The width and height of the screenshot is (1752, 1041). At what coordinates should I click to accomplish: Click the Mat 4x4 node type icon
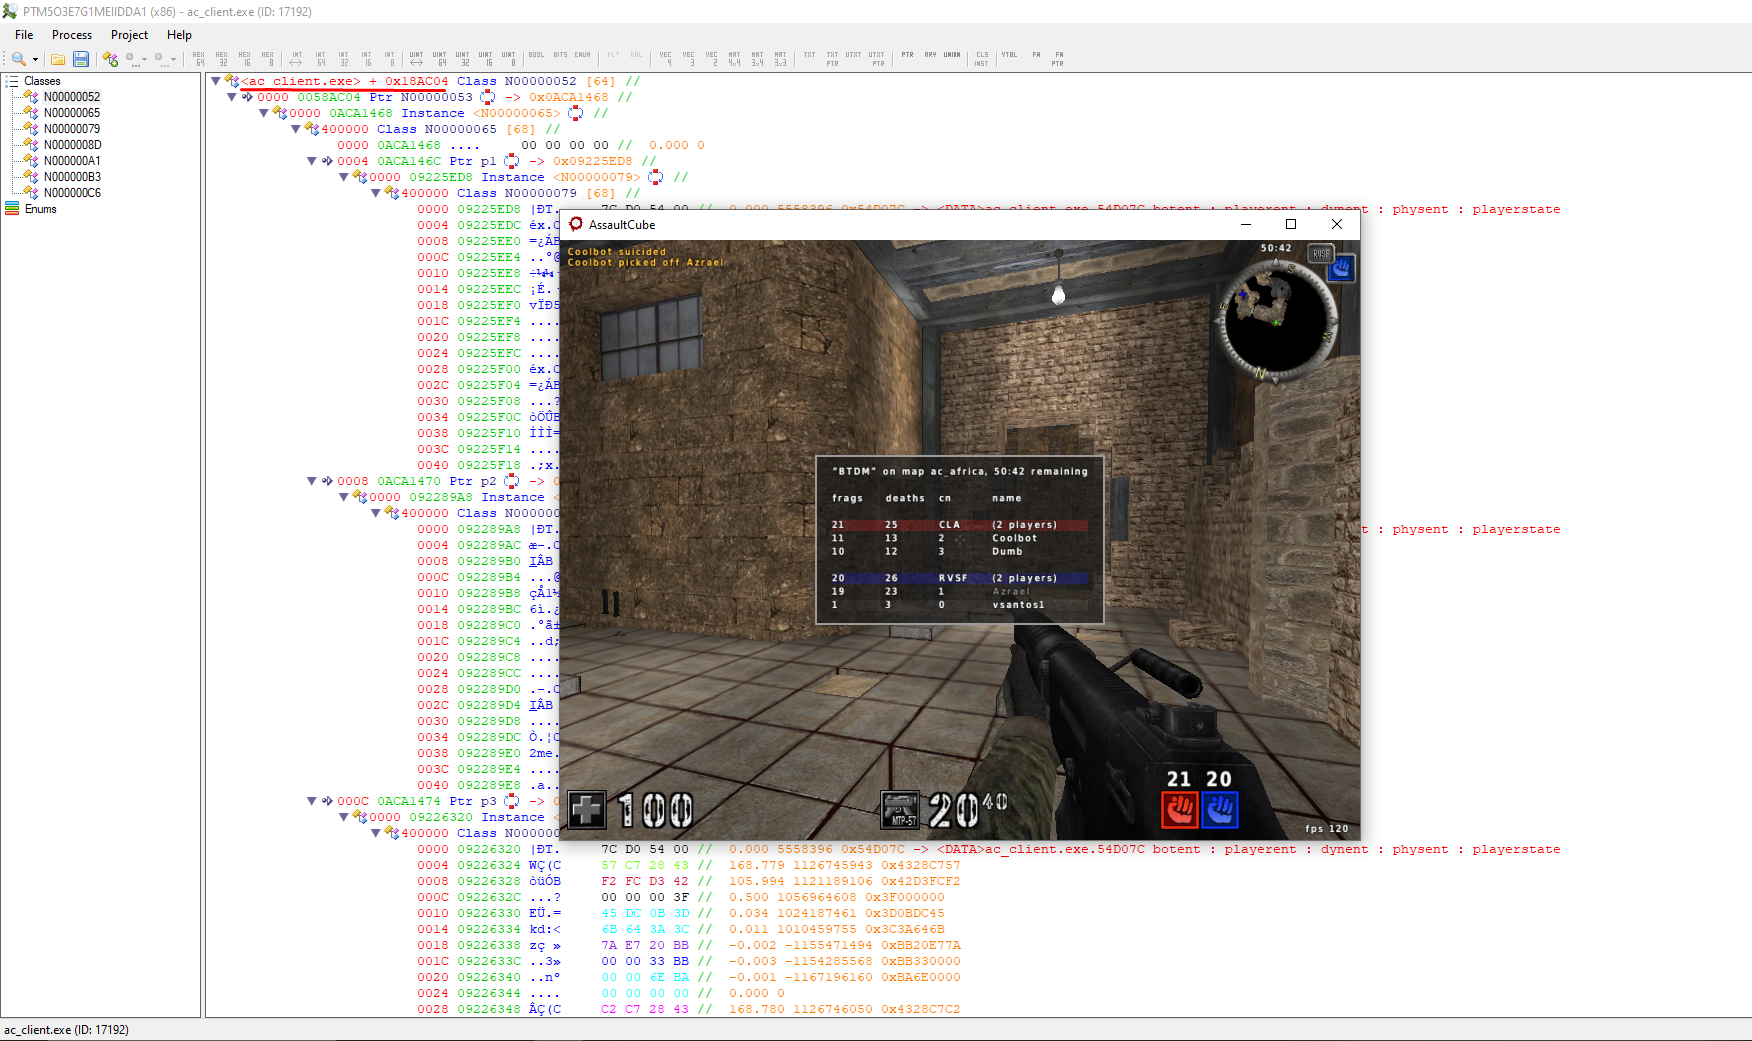[735, 59]
